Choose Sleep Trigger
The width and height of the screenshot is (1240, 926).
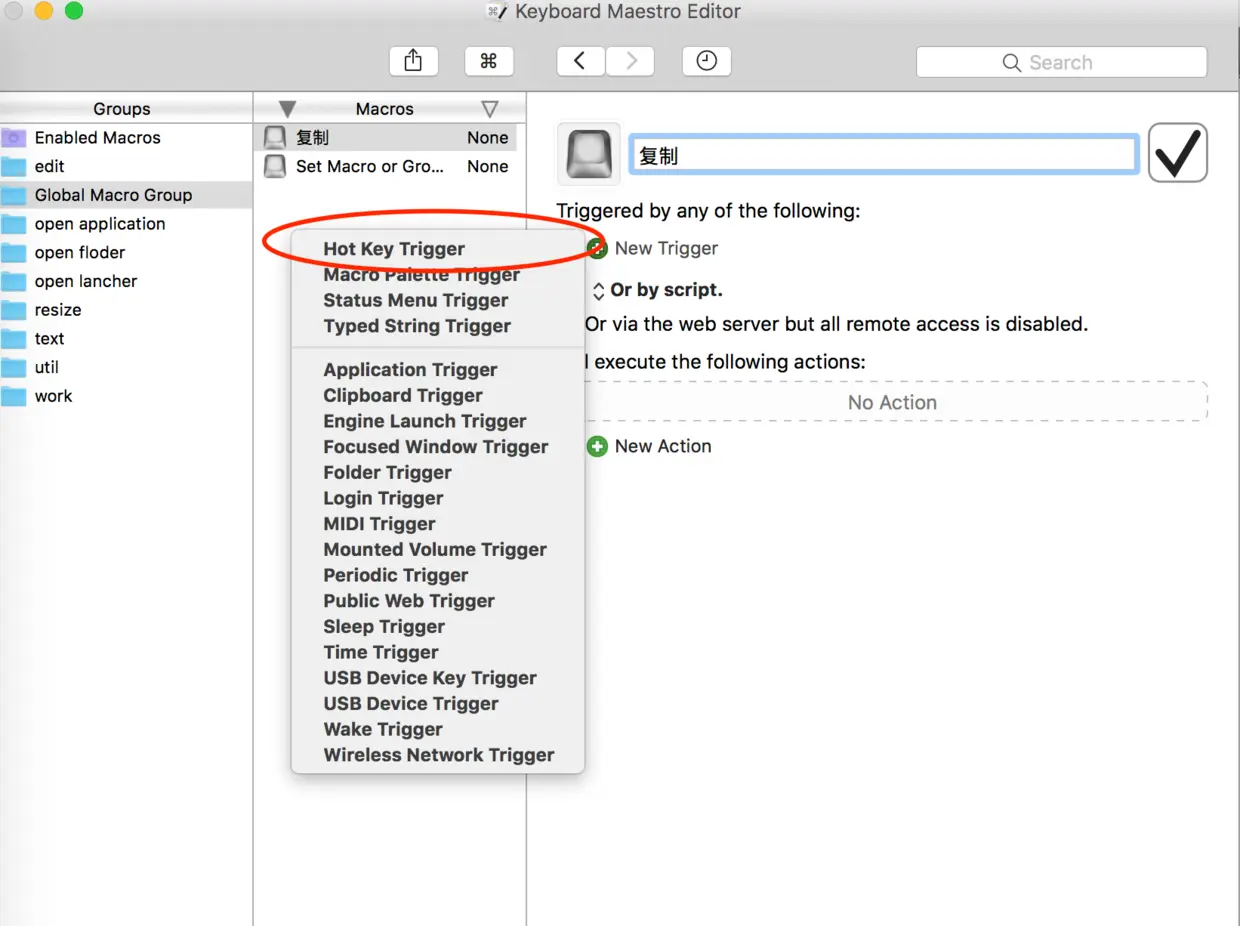click(x=438, y=627)
